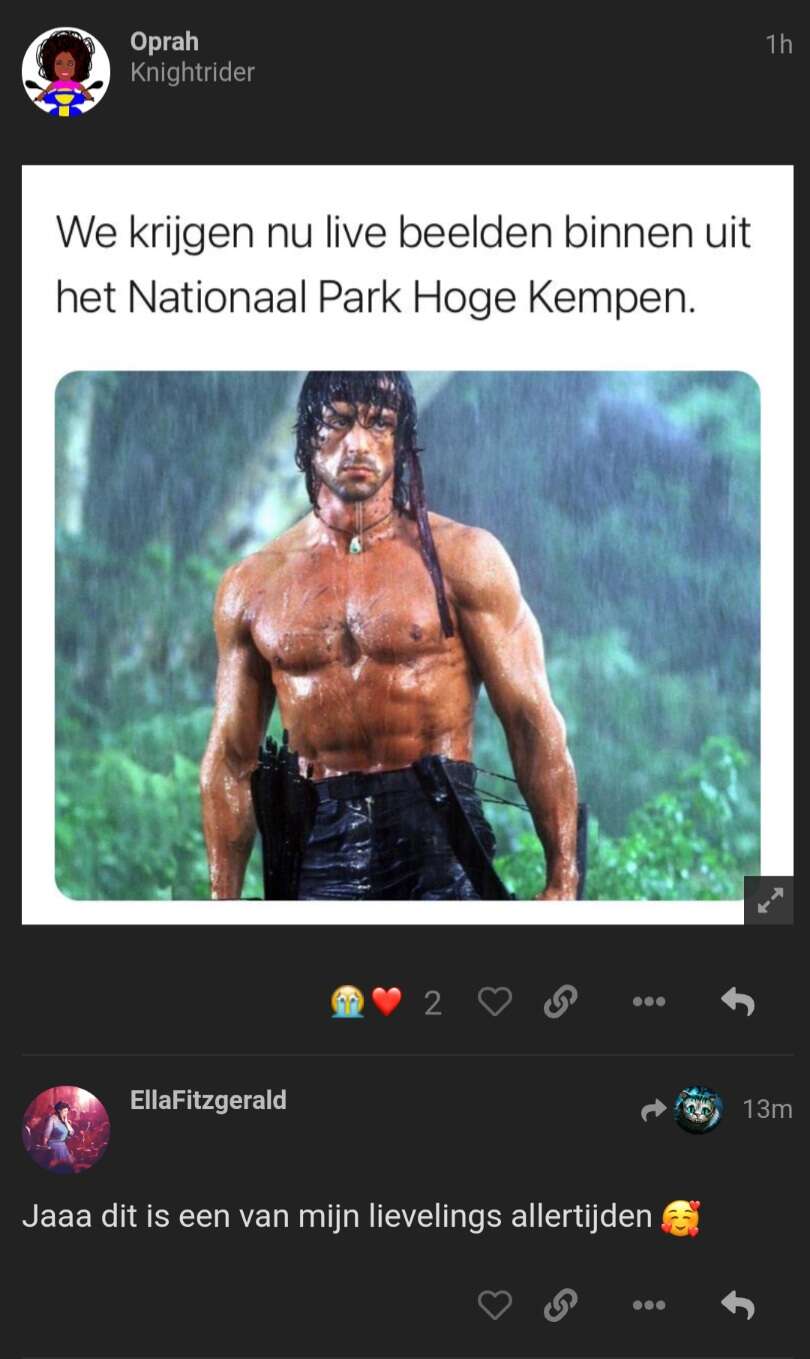Open EllaFitzgerald's profile avatar
Screen dimensions: 810x1359
[x=66, y=1129]
